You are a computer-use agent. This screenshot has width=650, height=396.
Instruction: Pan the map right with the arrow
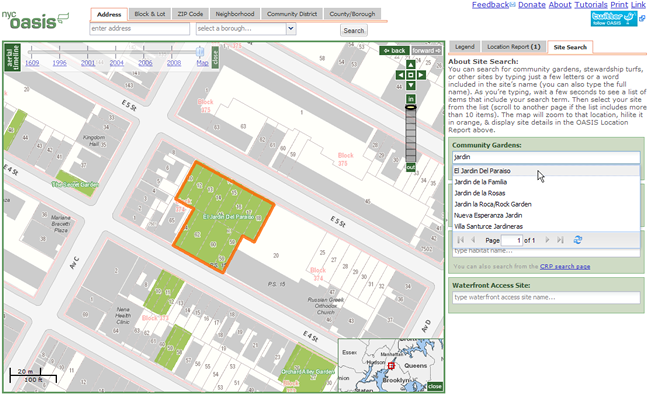(421, 75)
